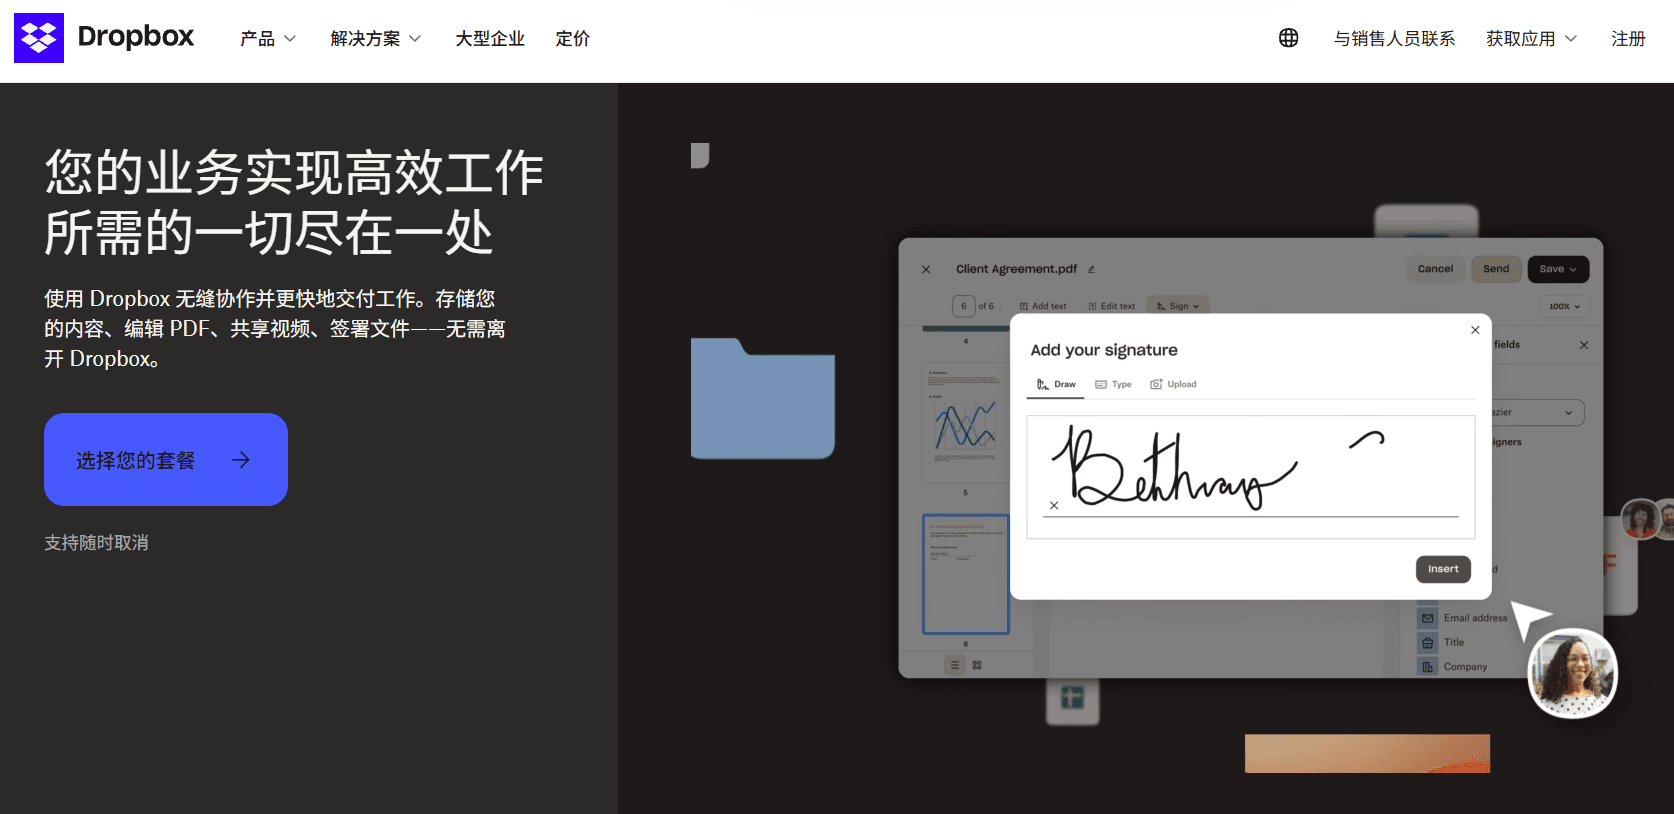Expand the 获取应用 dropdown

(x=1531, y=39)
